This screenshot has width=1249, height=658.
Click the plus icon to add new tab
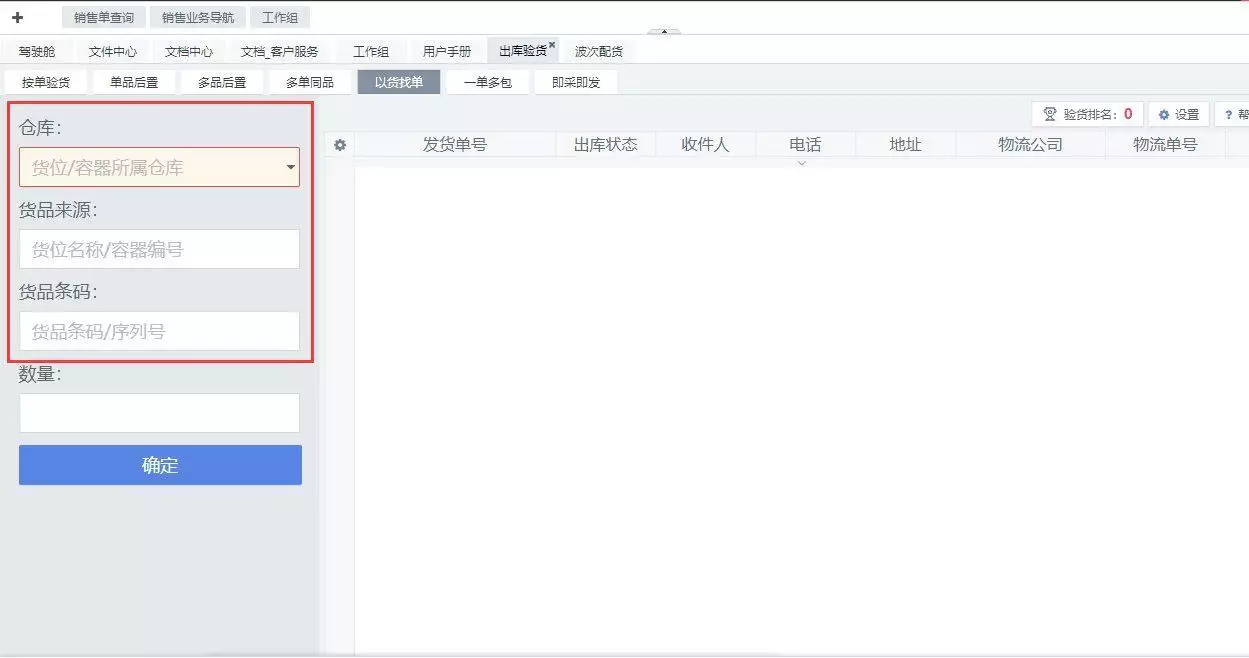17,17
